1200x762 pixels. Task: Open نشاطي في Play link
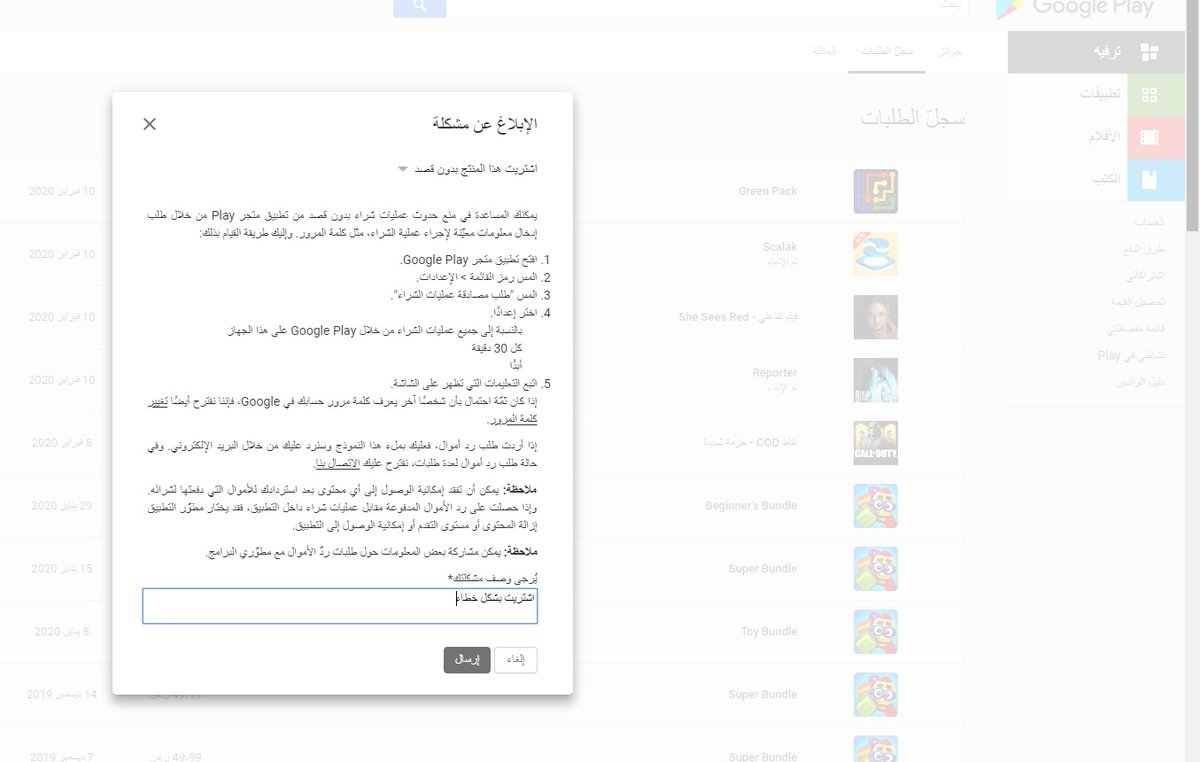1131,355
